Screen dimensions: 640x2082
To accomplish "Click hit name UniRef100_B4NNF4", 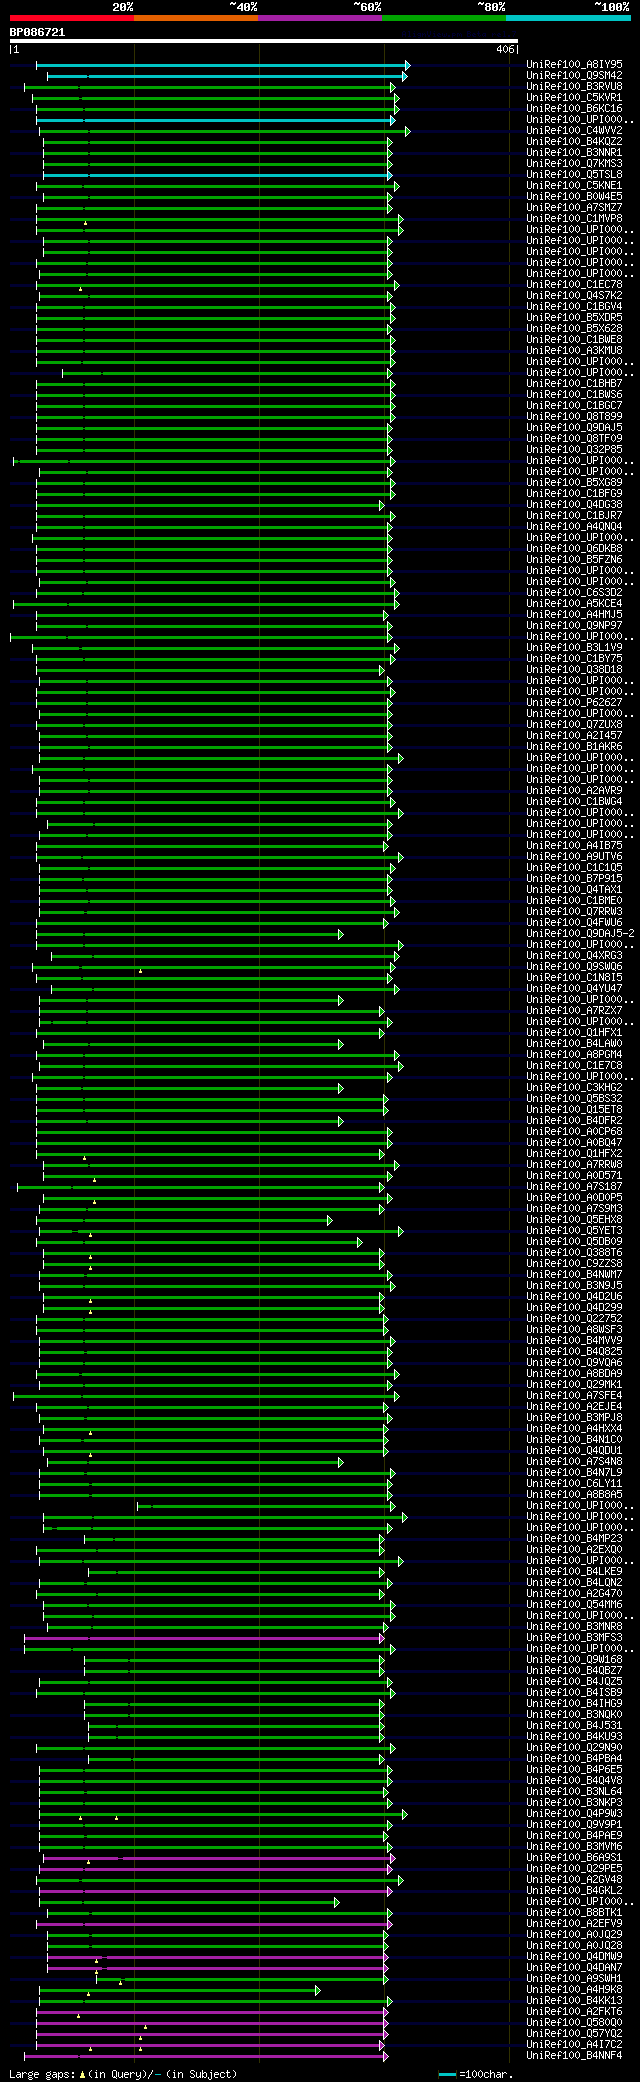I will (x=574, y=2055).
